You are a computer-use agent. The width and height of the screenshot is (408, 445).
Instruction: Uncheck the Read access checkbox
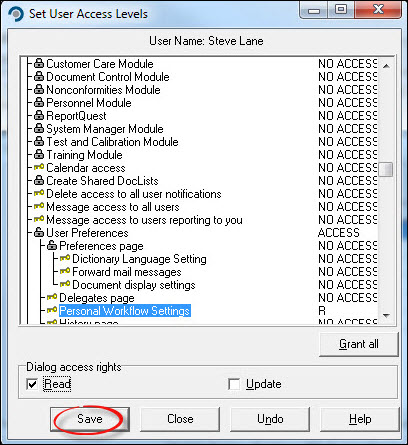(32, 384)
